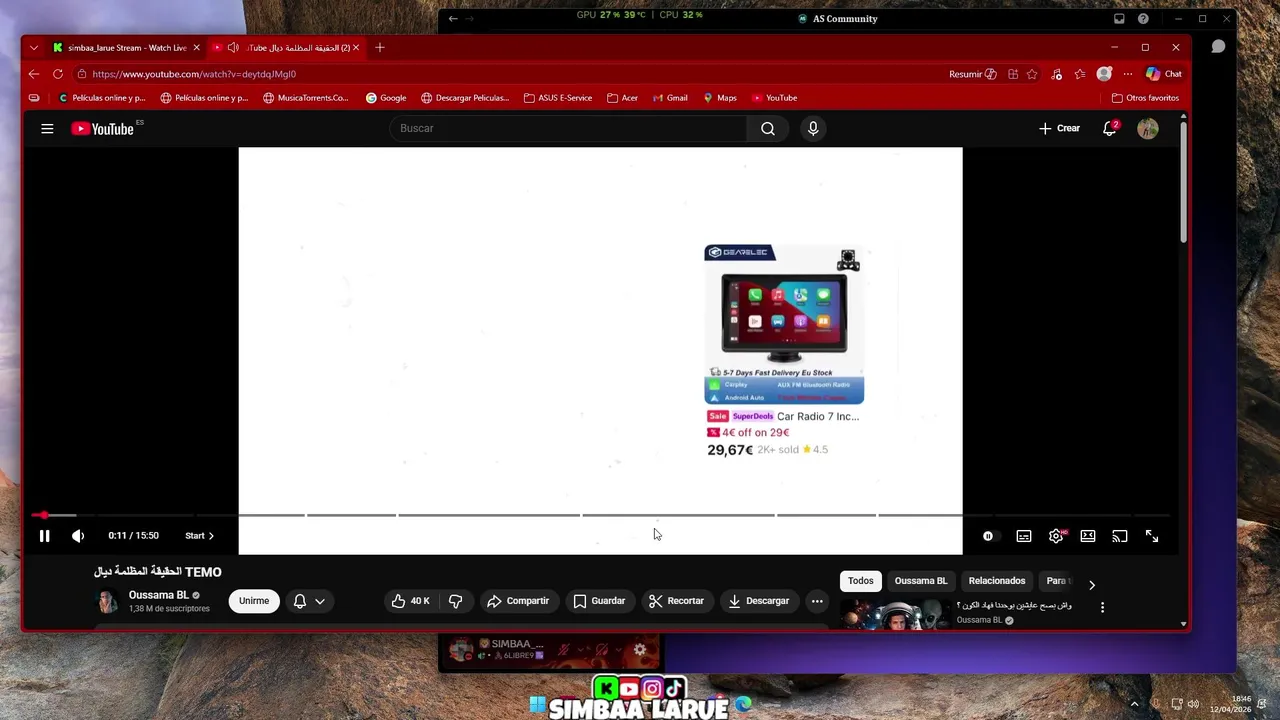
Task: Open options for the suggested alien video
Action: coord(1102,607)
